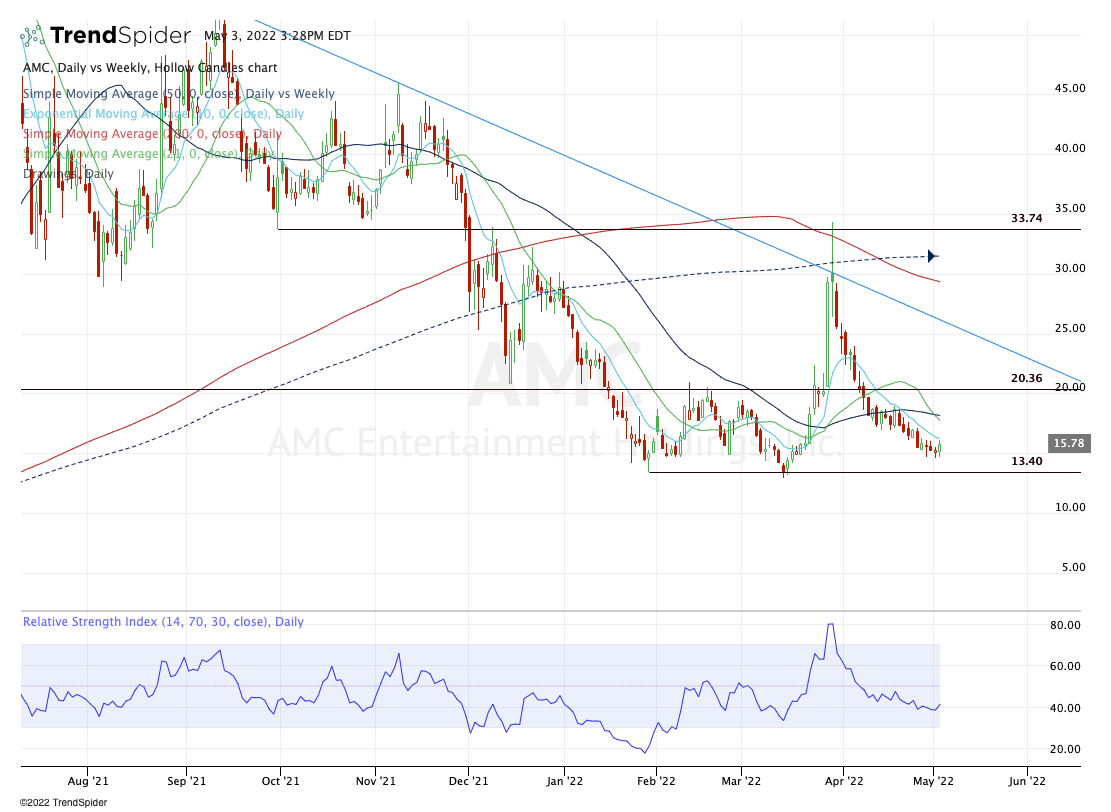Click the dark blue arrow marker on dashed line

932,256
